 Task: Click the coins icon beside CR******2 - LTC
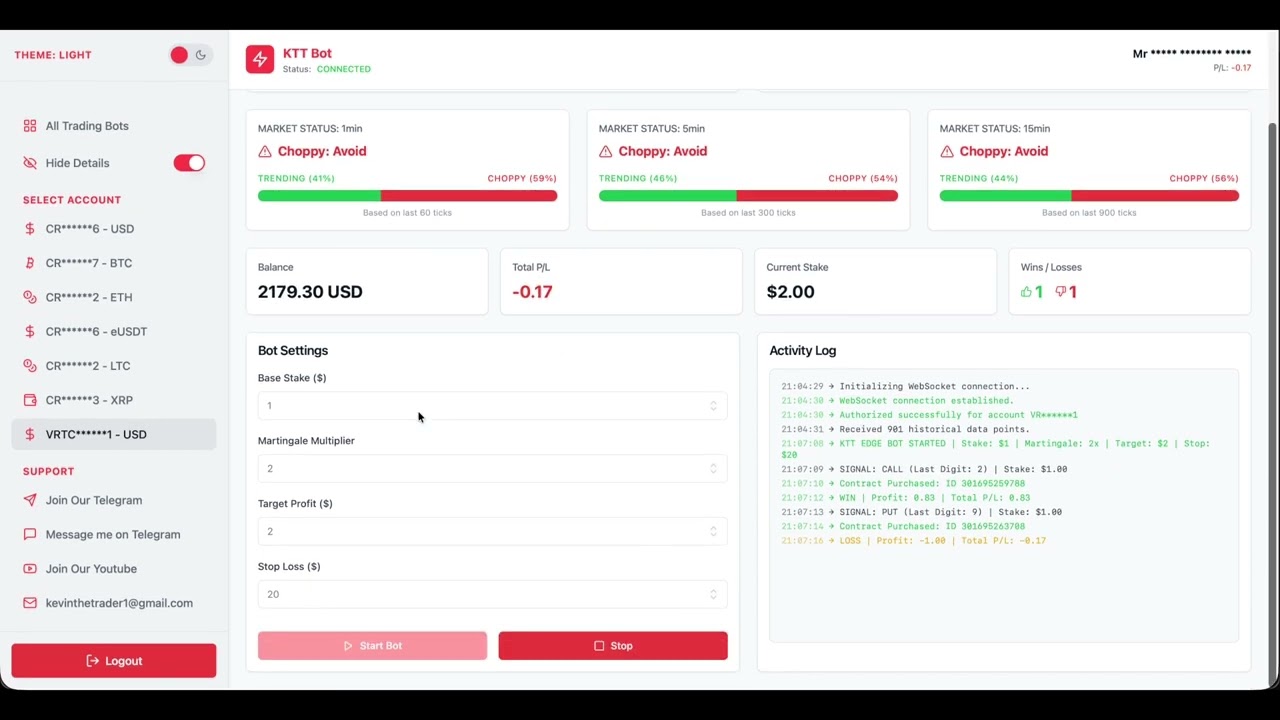[x=30, y=366]
